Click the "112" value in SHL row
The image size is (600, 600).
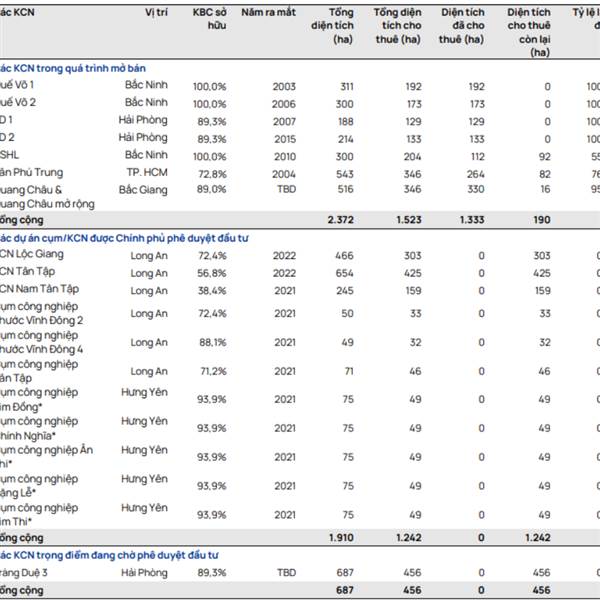click(478, 157)
